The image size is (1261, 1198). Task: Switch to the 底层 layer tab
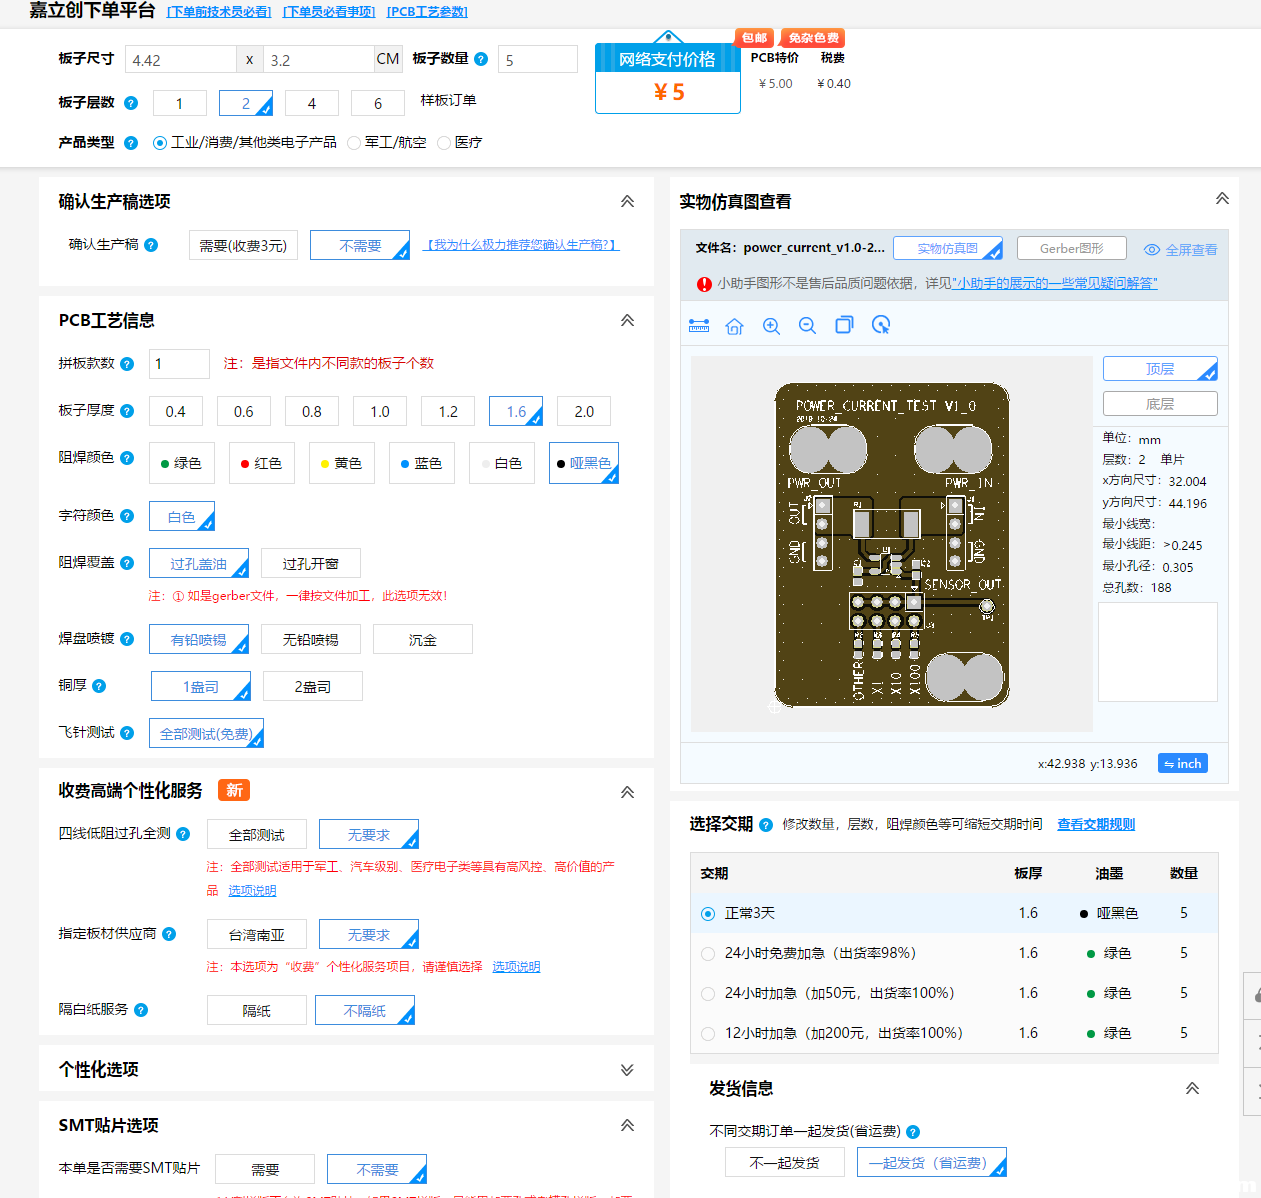click(x=1159, y=403)
